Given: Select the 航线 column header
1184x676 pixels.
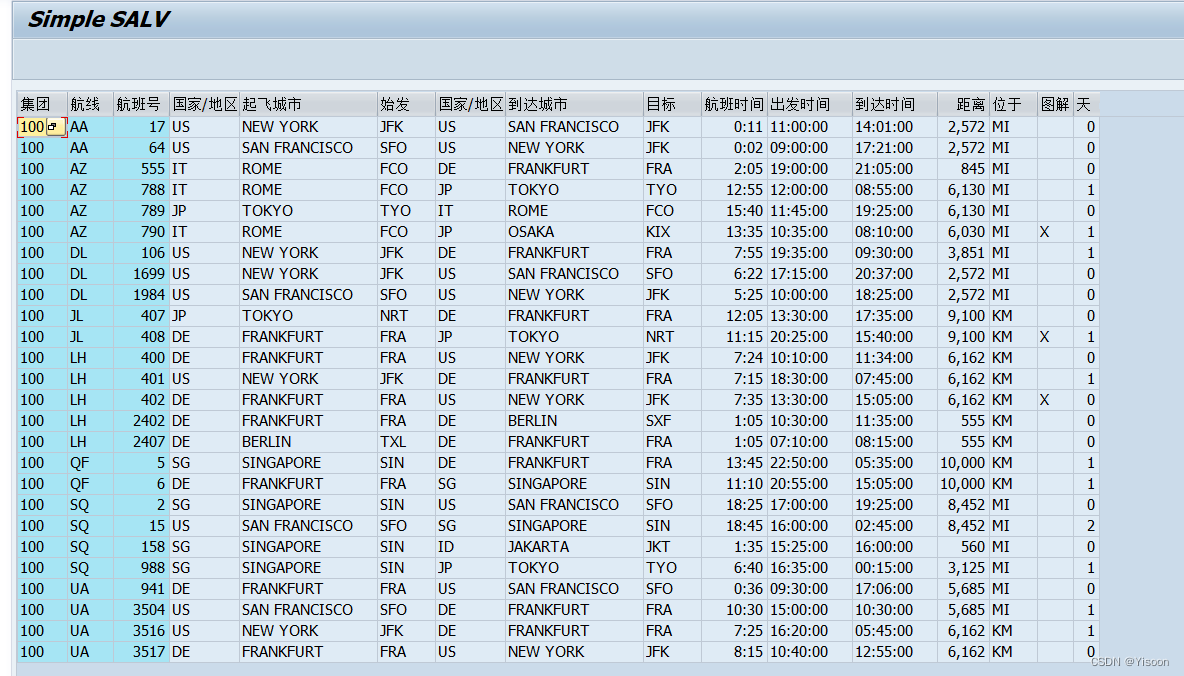Looking at the screenshot, I should [x=90, y=104].
